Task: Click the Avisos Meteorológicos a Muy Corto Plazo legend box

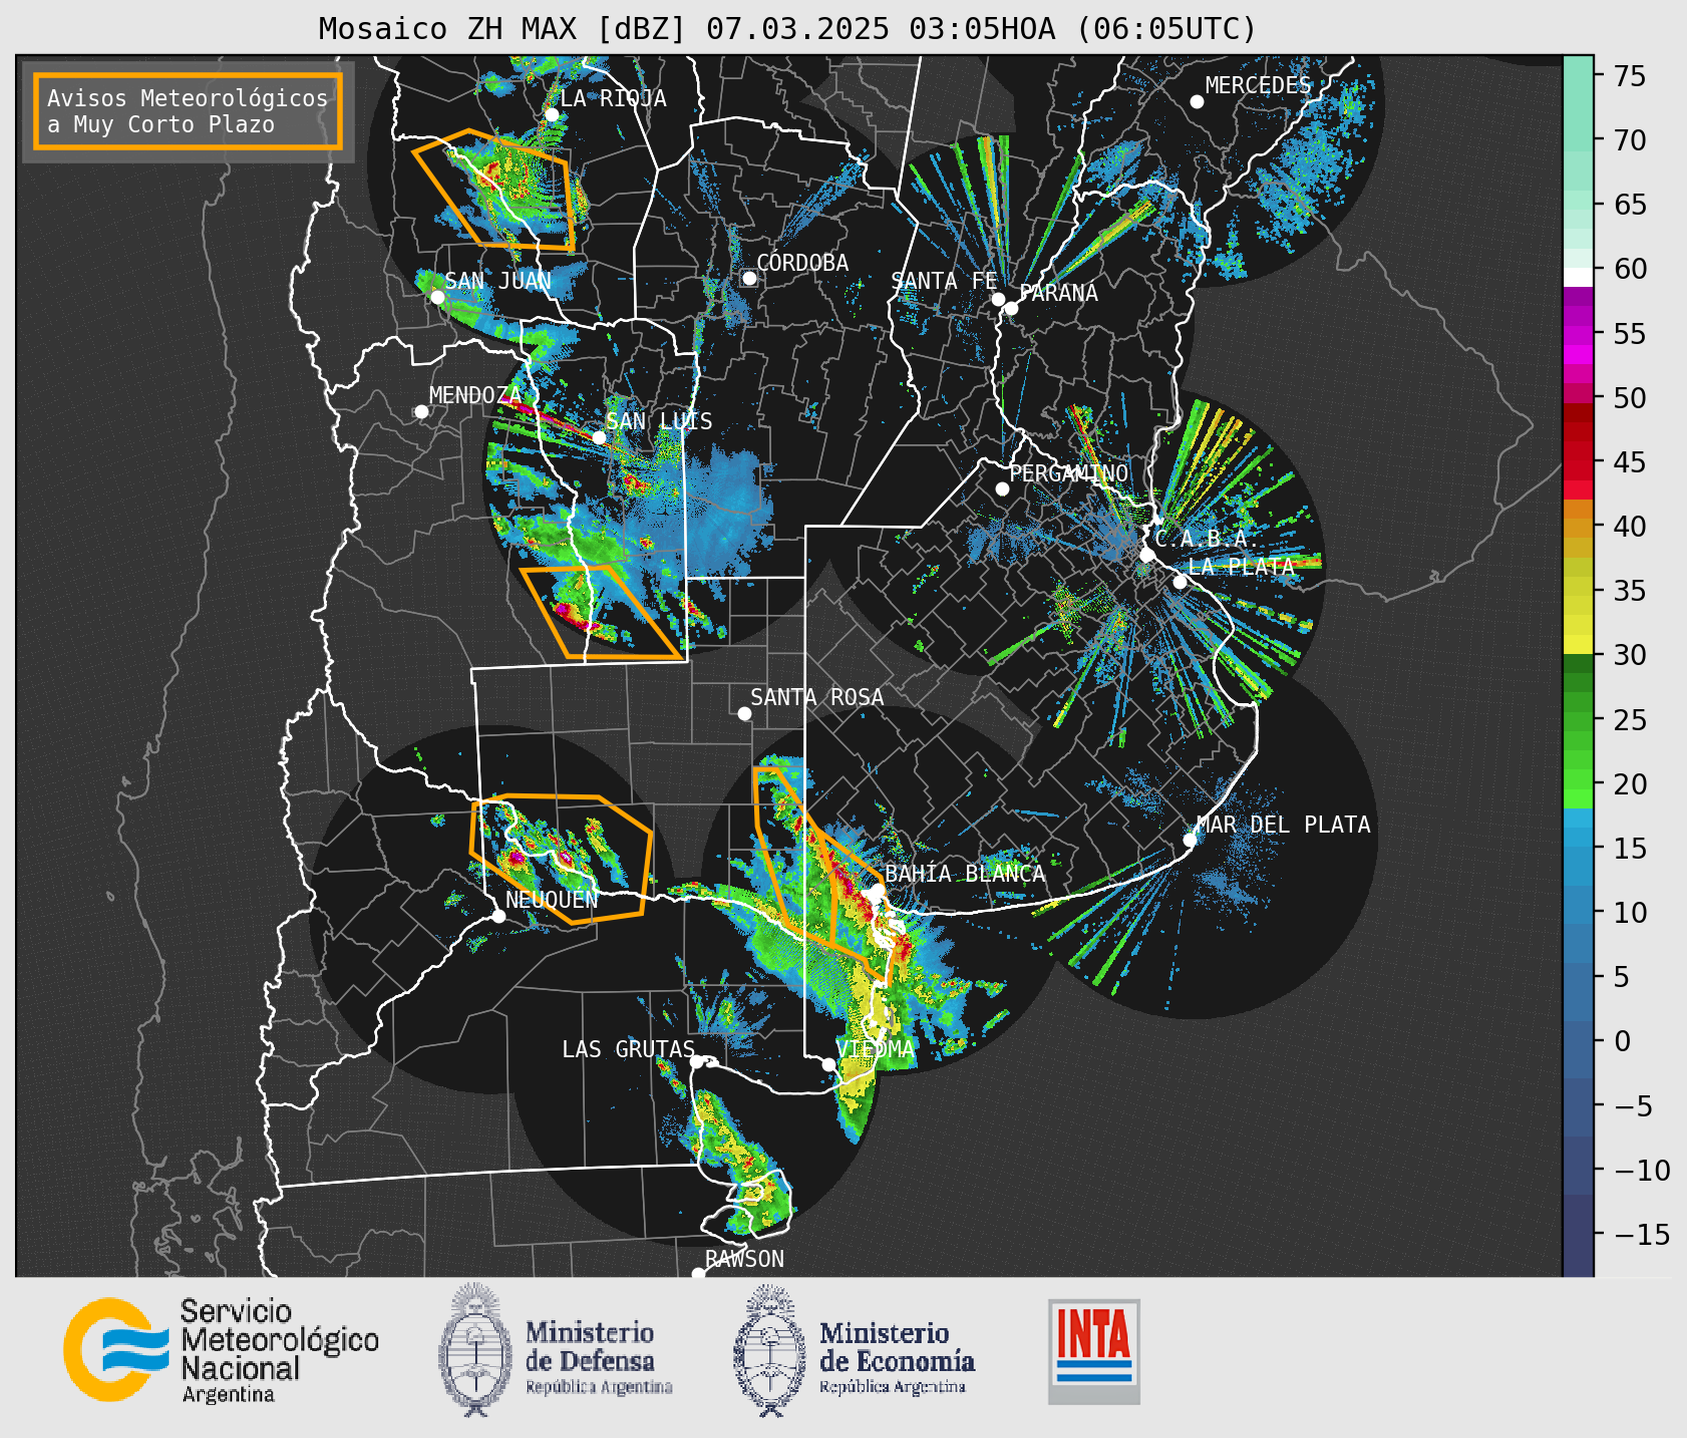Action: click(188, 111)
